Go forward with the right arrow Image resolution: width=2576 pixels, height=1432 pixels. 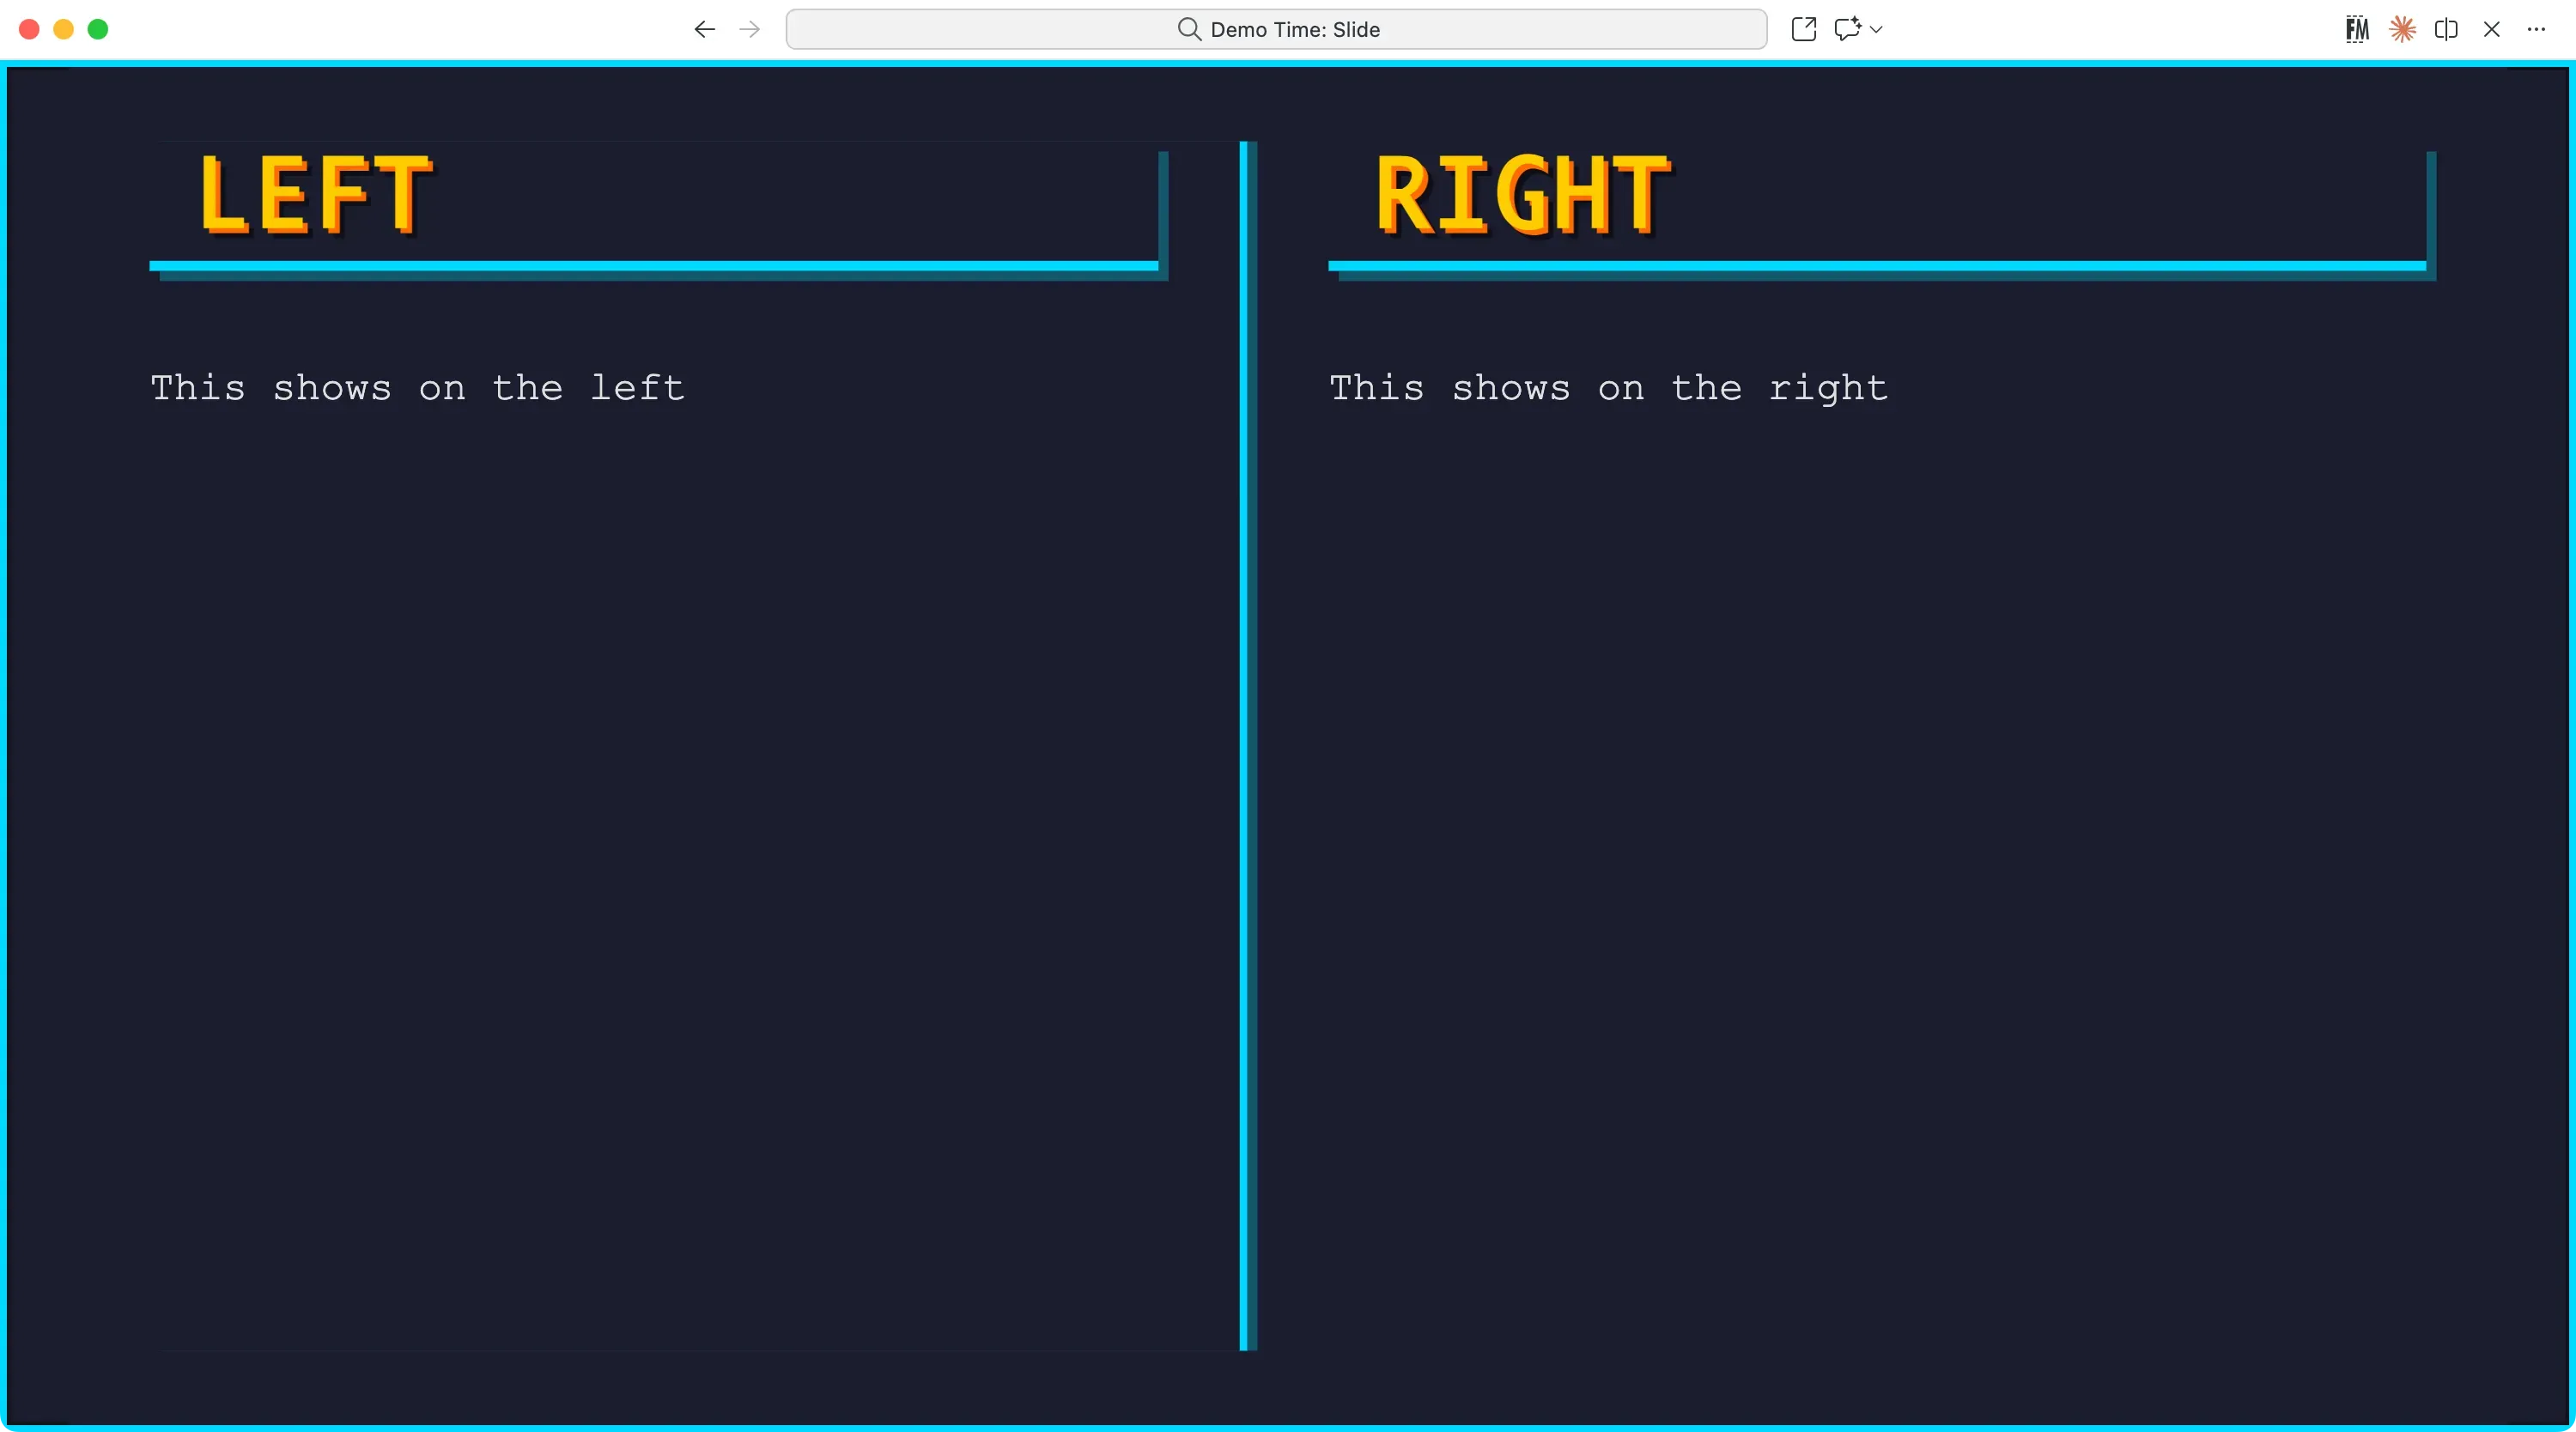(x=749, y=30)
